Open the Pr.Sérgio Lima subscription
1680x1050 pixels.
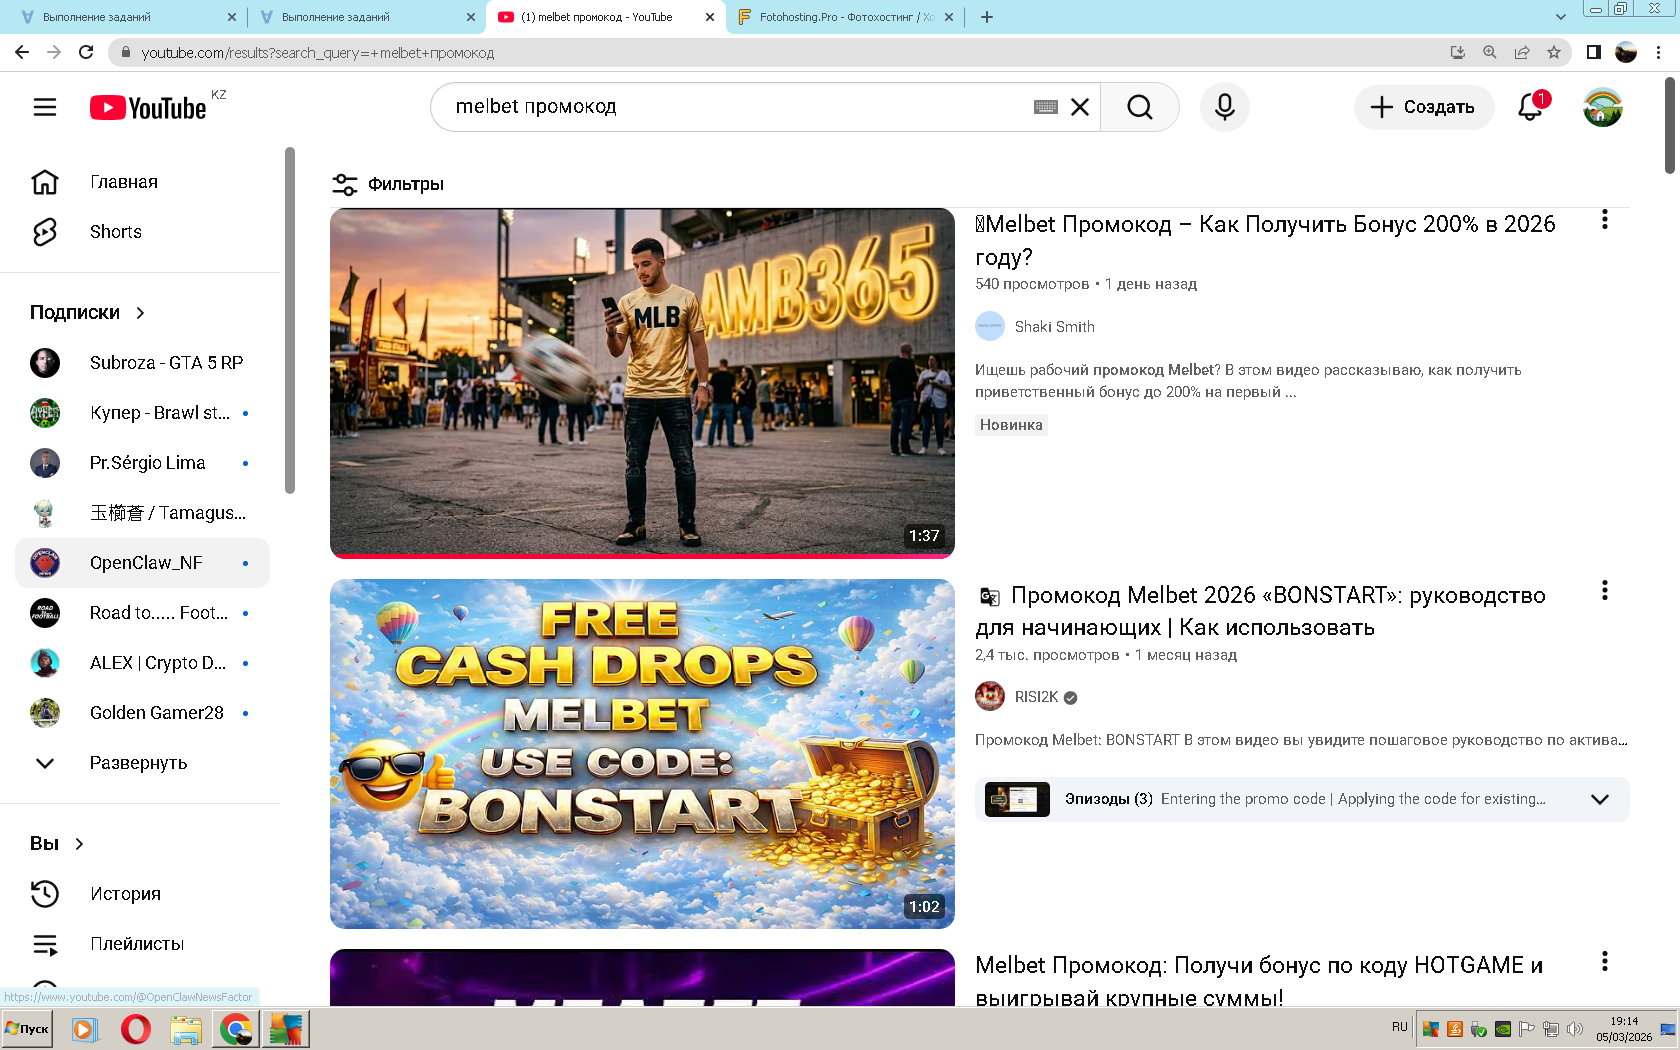point(143,463)
